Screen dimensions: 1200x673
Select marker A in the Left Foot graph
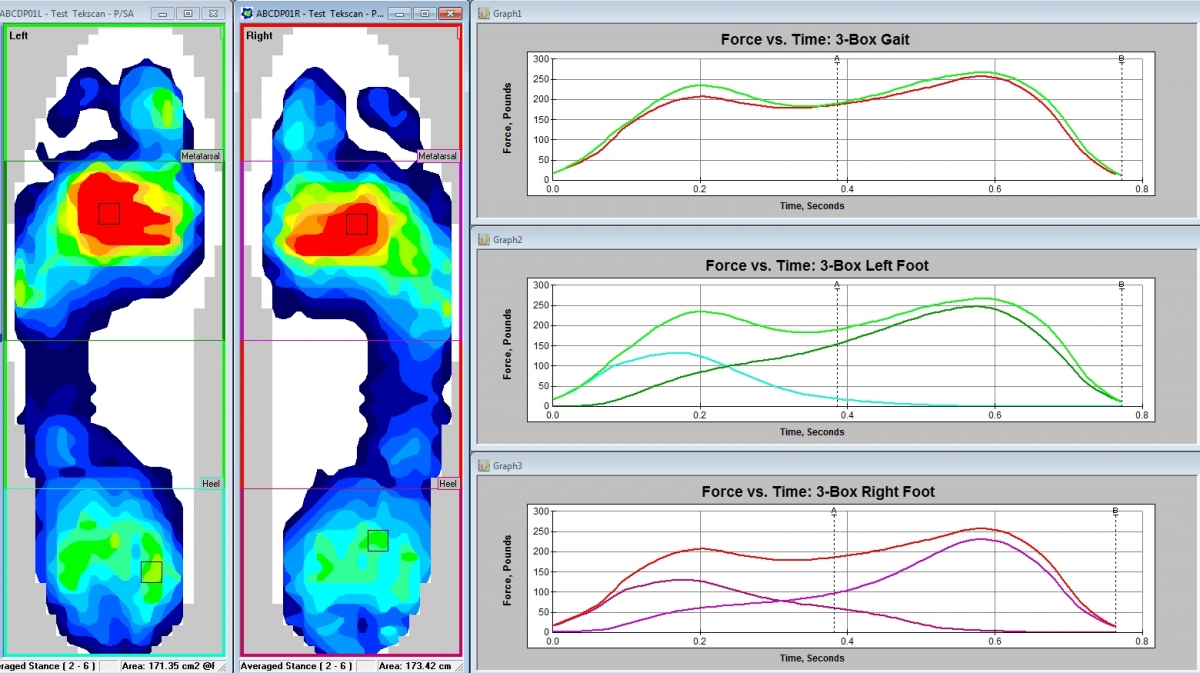[837, 285]
